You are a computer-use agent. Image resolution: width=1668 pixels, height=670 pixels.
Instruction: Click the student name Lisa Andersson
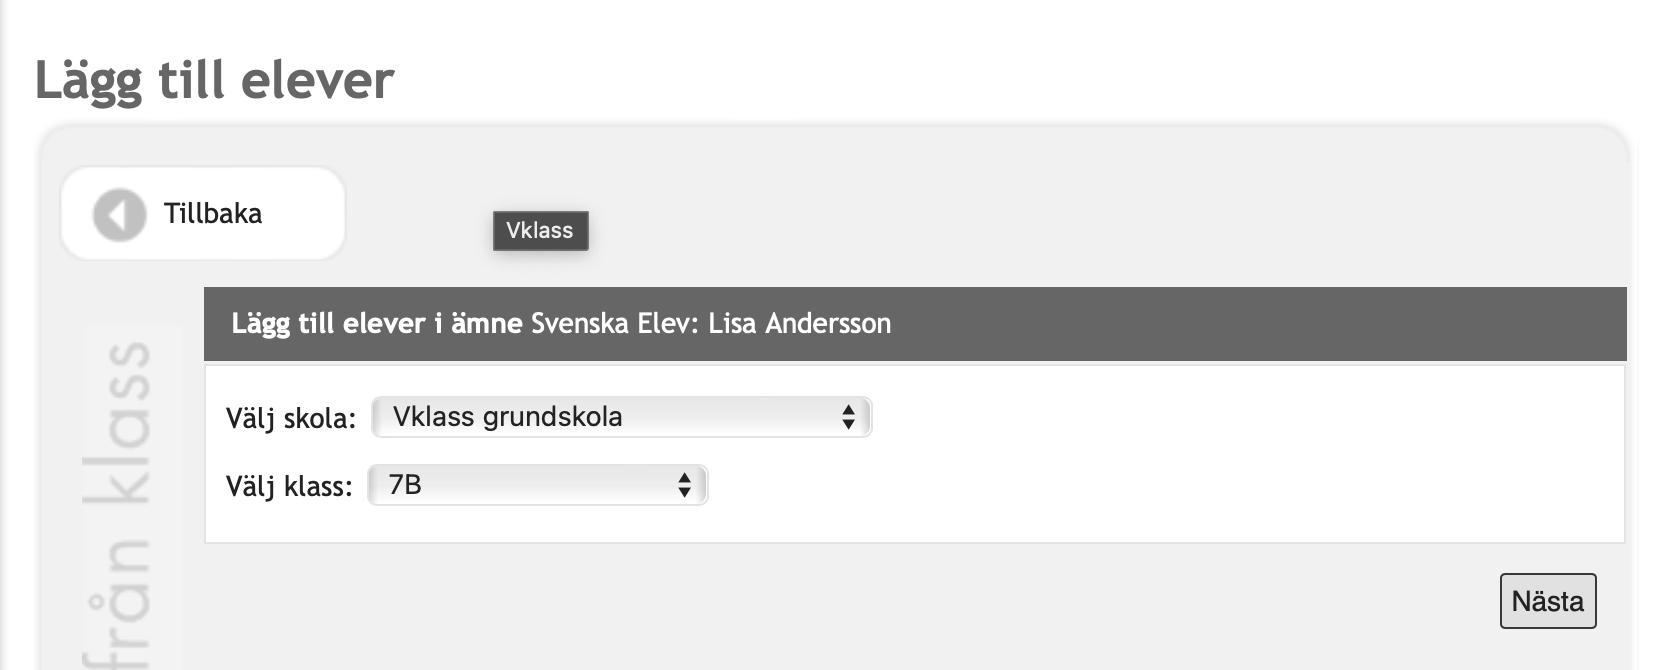795,323
